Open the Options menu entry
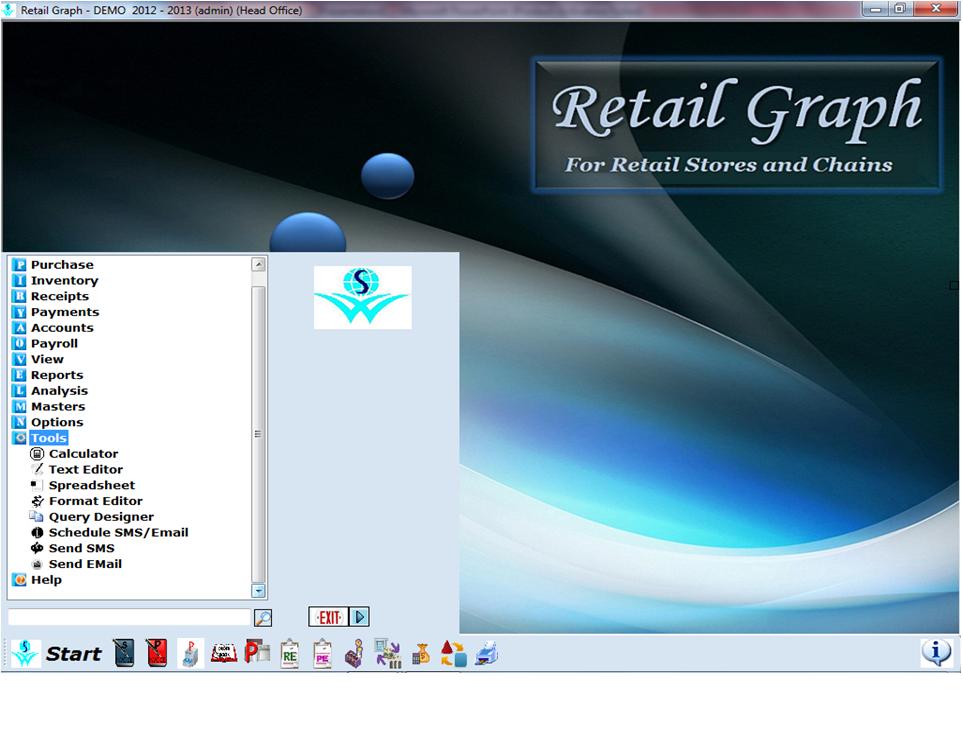The image size is (963, 745). click(x=57, y=423)
